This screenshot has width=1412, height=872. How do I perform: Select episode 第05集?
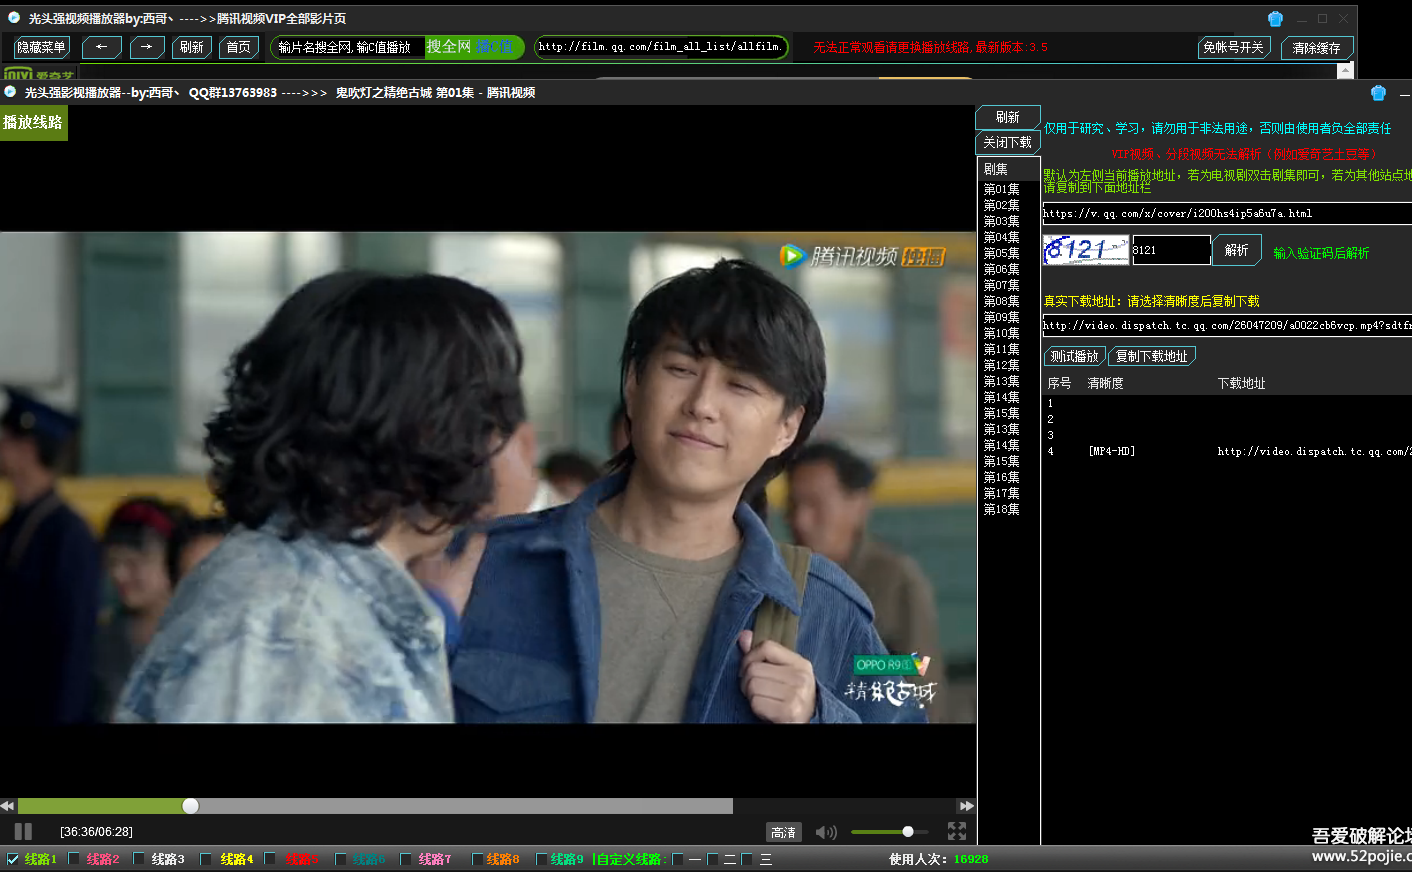(x=1001, y=253)
